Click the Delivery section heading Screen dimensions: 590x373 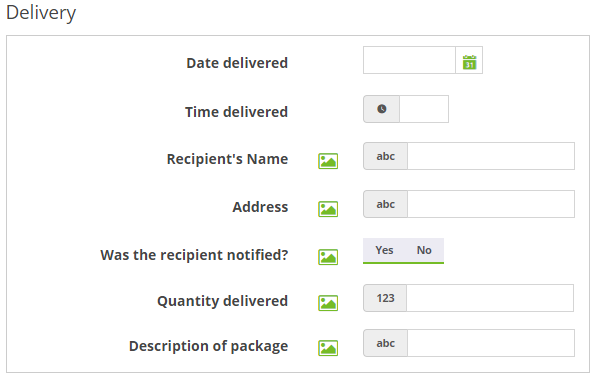41,13
